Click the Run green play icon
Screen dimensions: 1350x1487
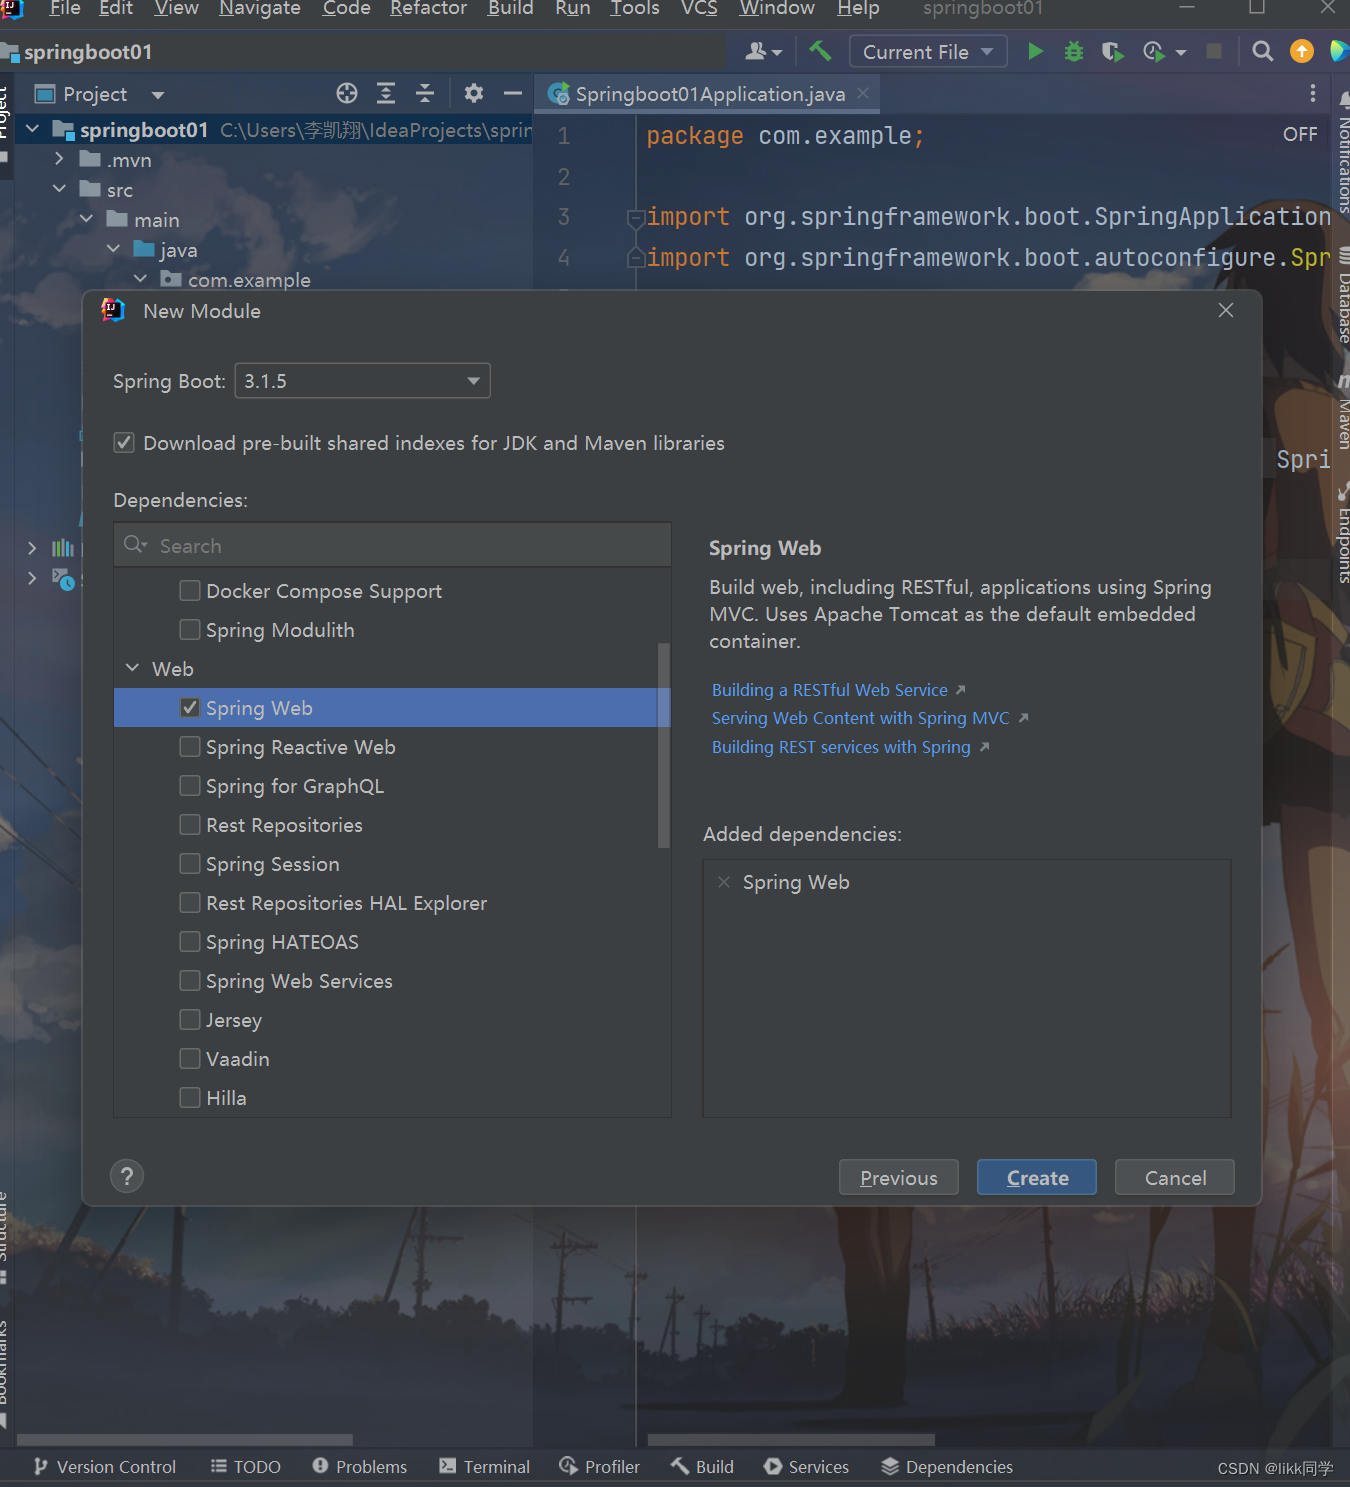click(x=1036, y=51)
